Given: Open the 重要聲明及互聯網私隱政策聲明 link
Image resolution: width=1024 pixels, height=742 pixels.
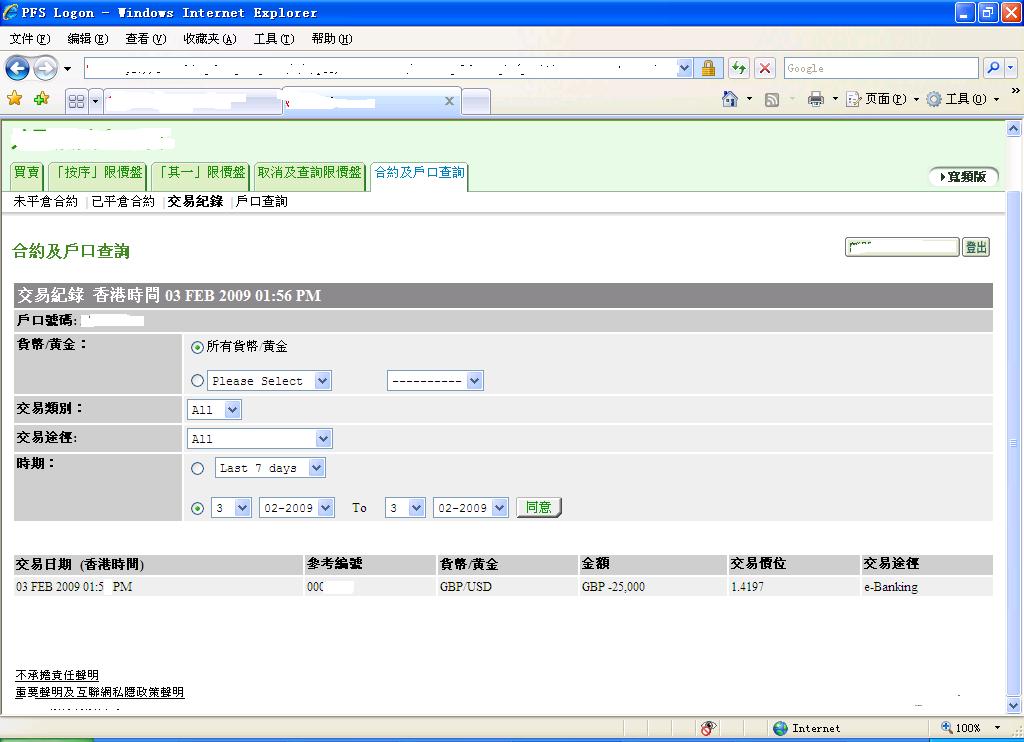Looking at the screenshot, I should [x=100, y=692].
